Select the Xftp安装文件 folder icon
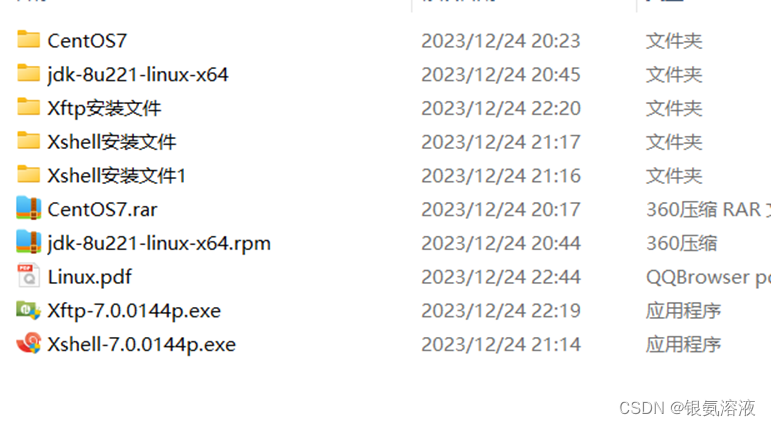This screenshot has width=771, height=426. click(29, 107)
